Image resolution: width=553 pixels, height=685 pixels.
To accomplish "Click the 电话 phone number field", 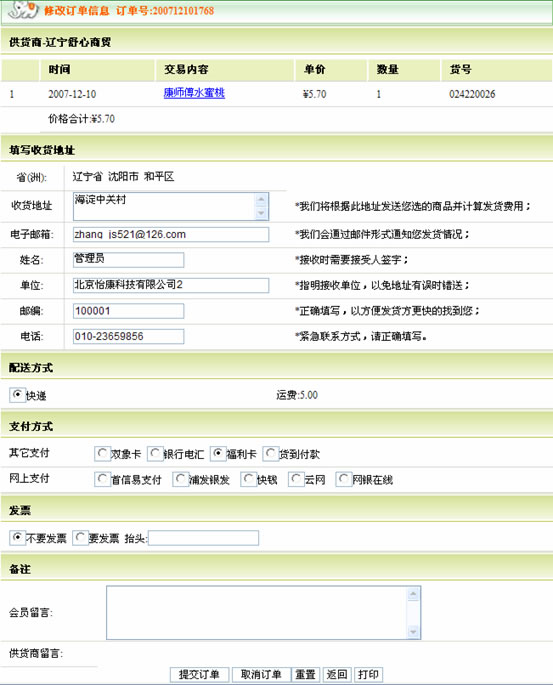I will 128,336.
